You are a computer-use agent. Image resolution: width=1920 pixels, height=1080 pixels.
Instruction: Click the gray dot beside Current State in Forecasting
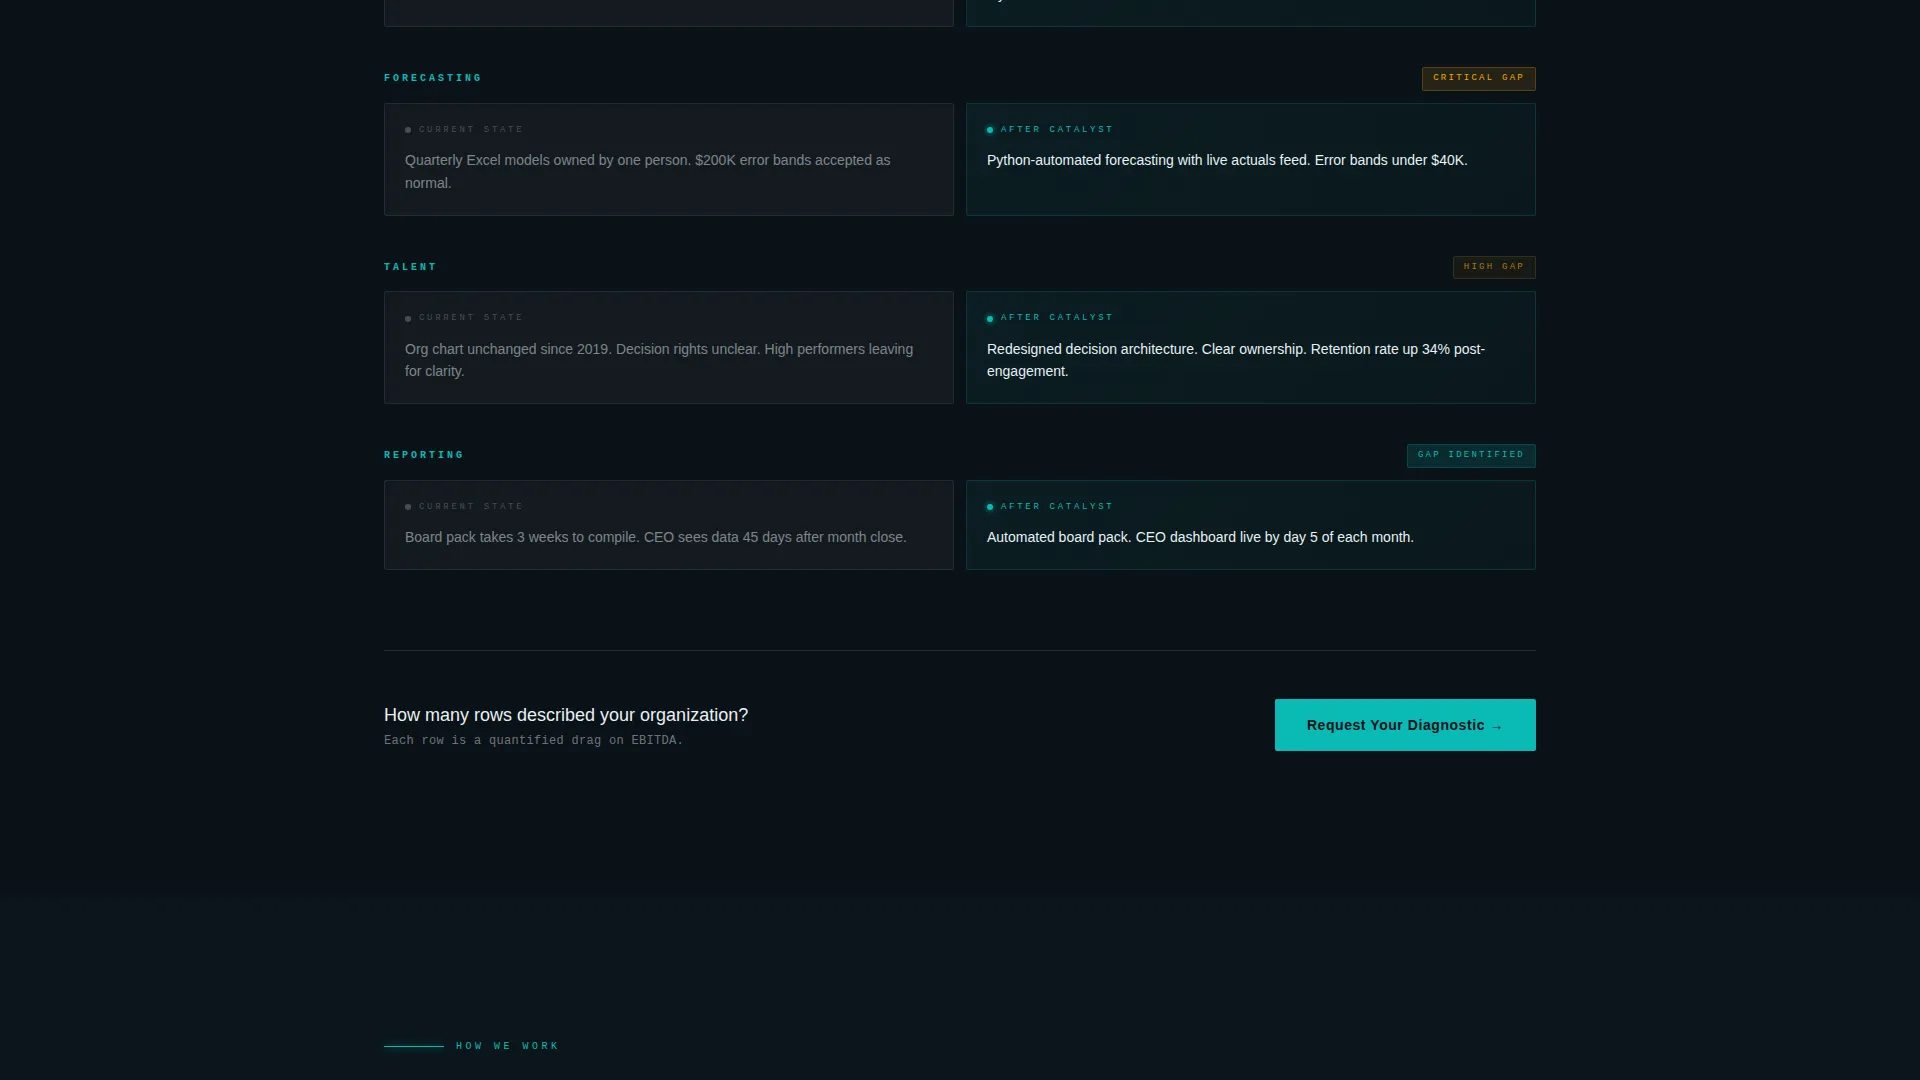[408, 130]
